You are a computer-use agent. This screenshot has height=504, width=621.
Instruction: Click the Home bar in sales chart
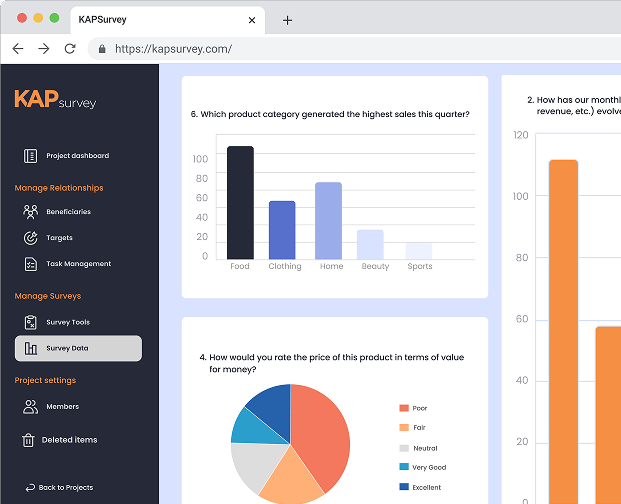pyautogui.click(x=328, y=221)
